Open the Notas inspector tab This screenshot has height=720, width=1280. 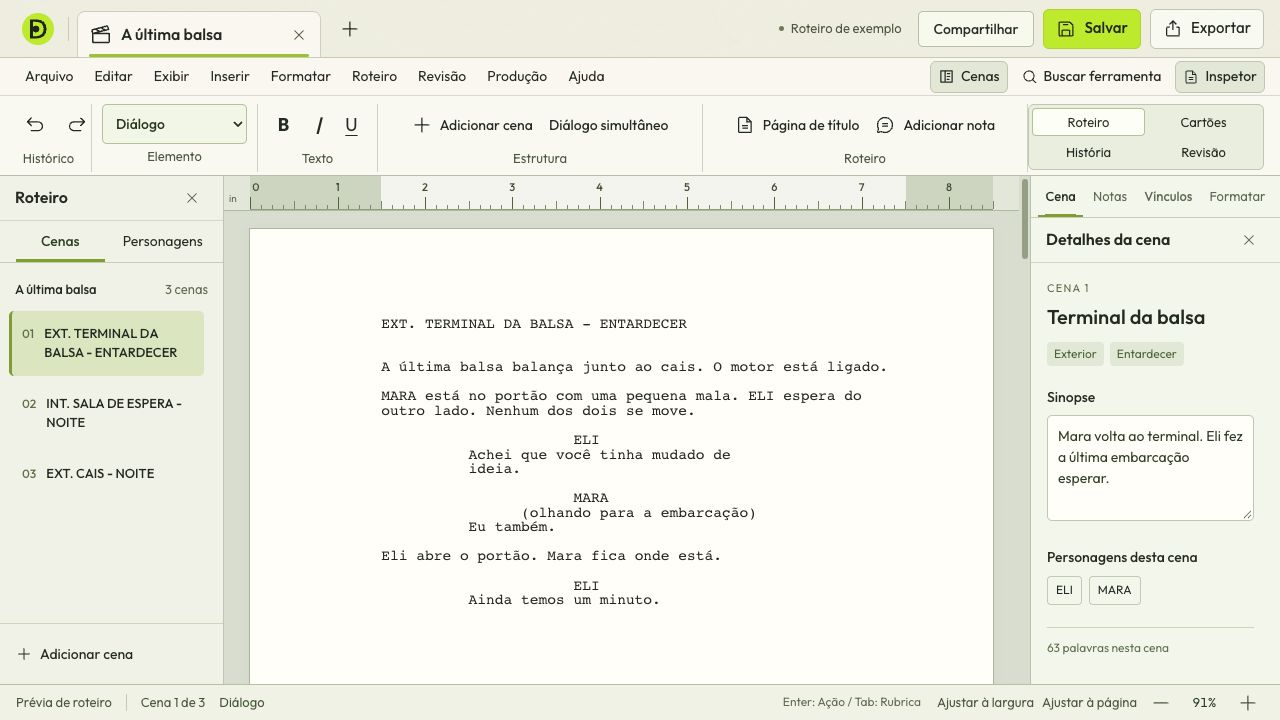(x=1110, y=197)
